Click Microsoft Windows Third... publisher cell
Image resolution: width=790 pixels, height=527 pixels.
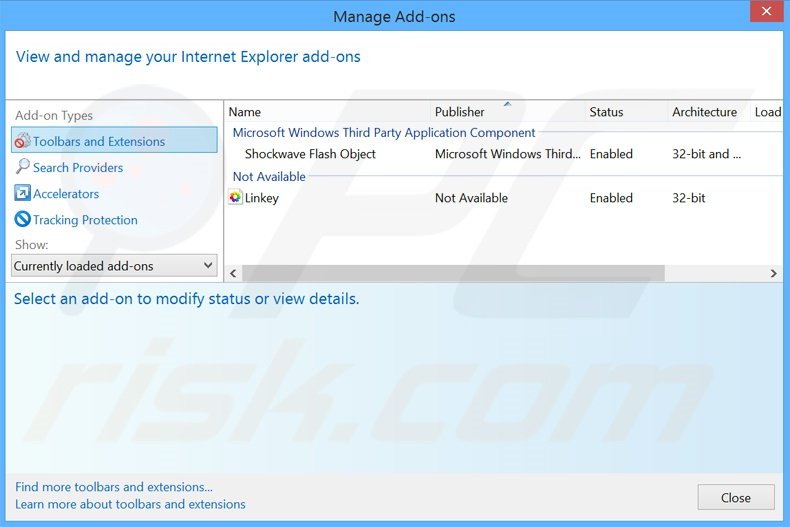coord(507,154)
